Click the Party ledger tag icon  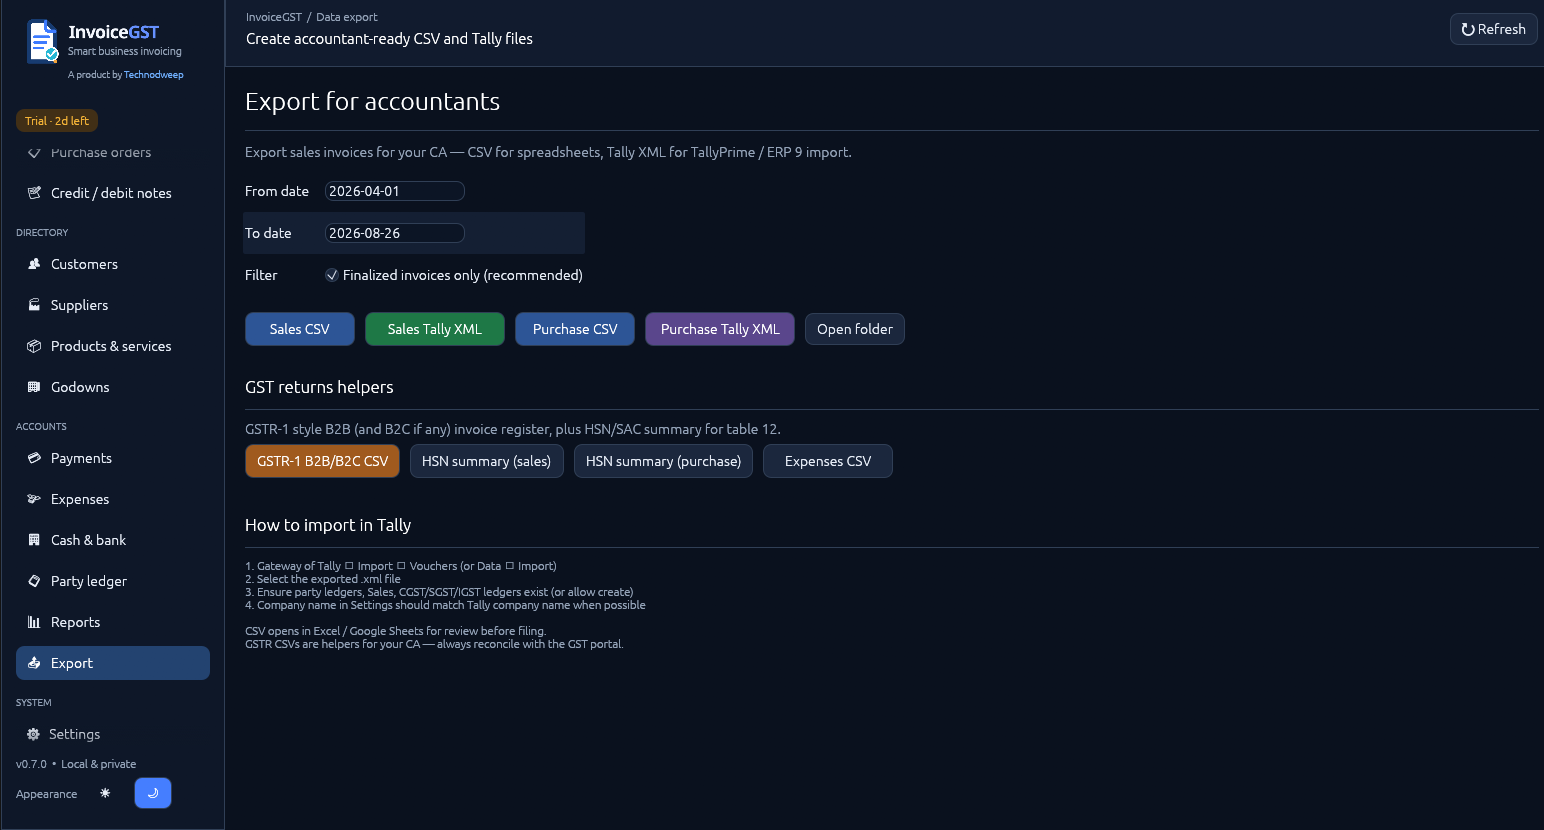click(34, 581)
